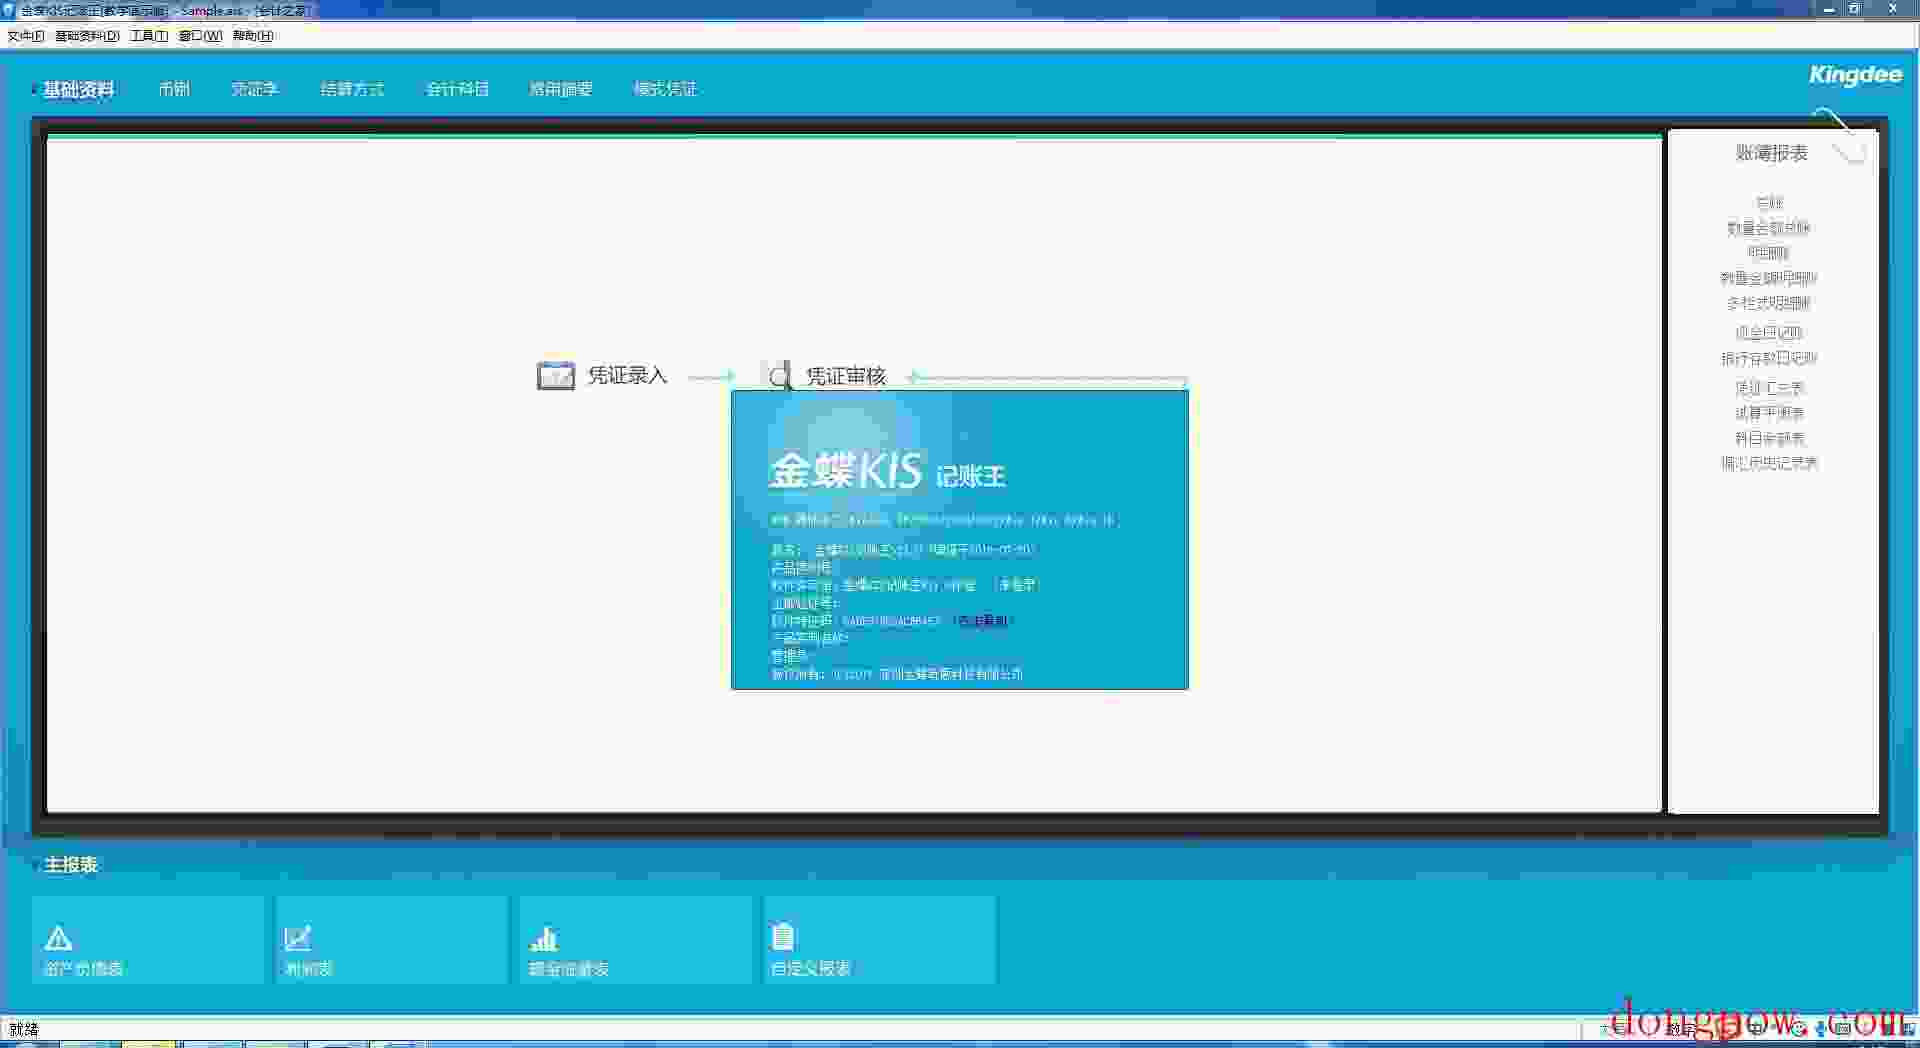The image size is (1920, 1048).
Task: Open 结算方式 settlement methods
Action: pyautogui.click(x=352, y=89)
